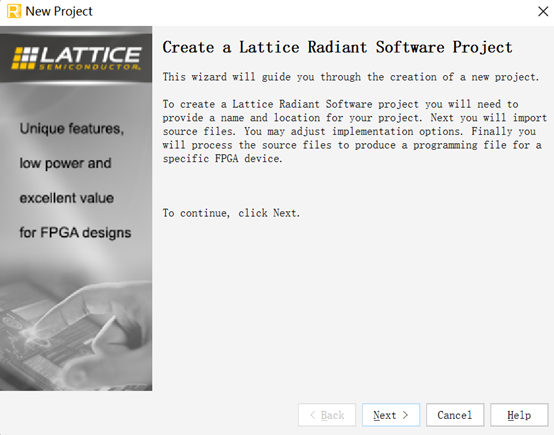Click the Lattice Semiconductor logo
Screen dimensions: 554x435
point(76,58)
